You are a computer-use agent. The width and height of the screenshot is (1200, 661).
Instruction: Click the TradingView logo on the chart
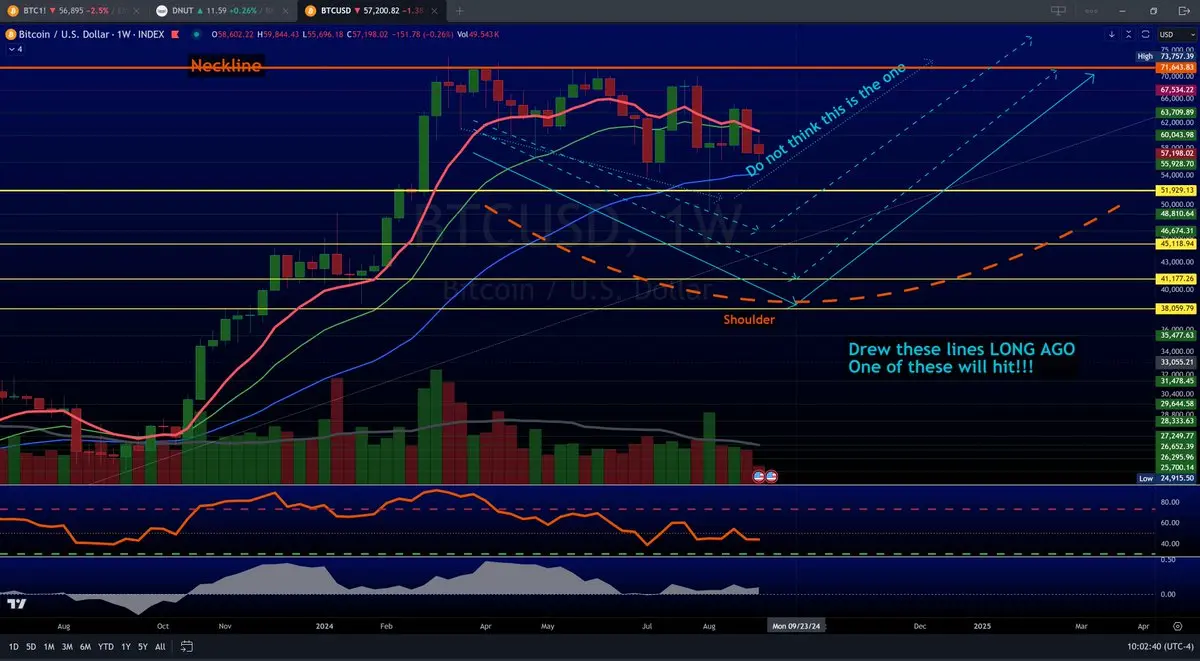[16, 604]
